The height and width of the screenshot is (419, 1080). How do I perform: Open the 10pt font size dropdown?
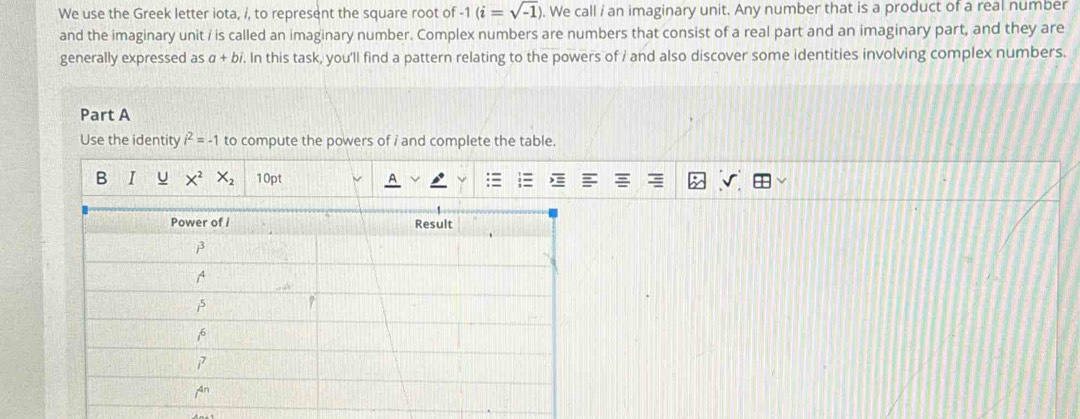(309, 179)
